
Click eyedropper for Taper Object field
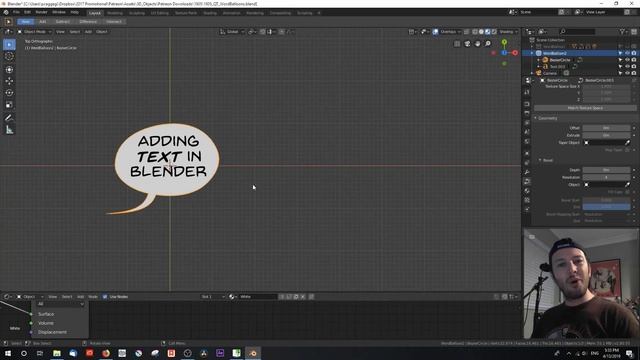click(627, 142)
